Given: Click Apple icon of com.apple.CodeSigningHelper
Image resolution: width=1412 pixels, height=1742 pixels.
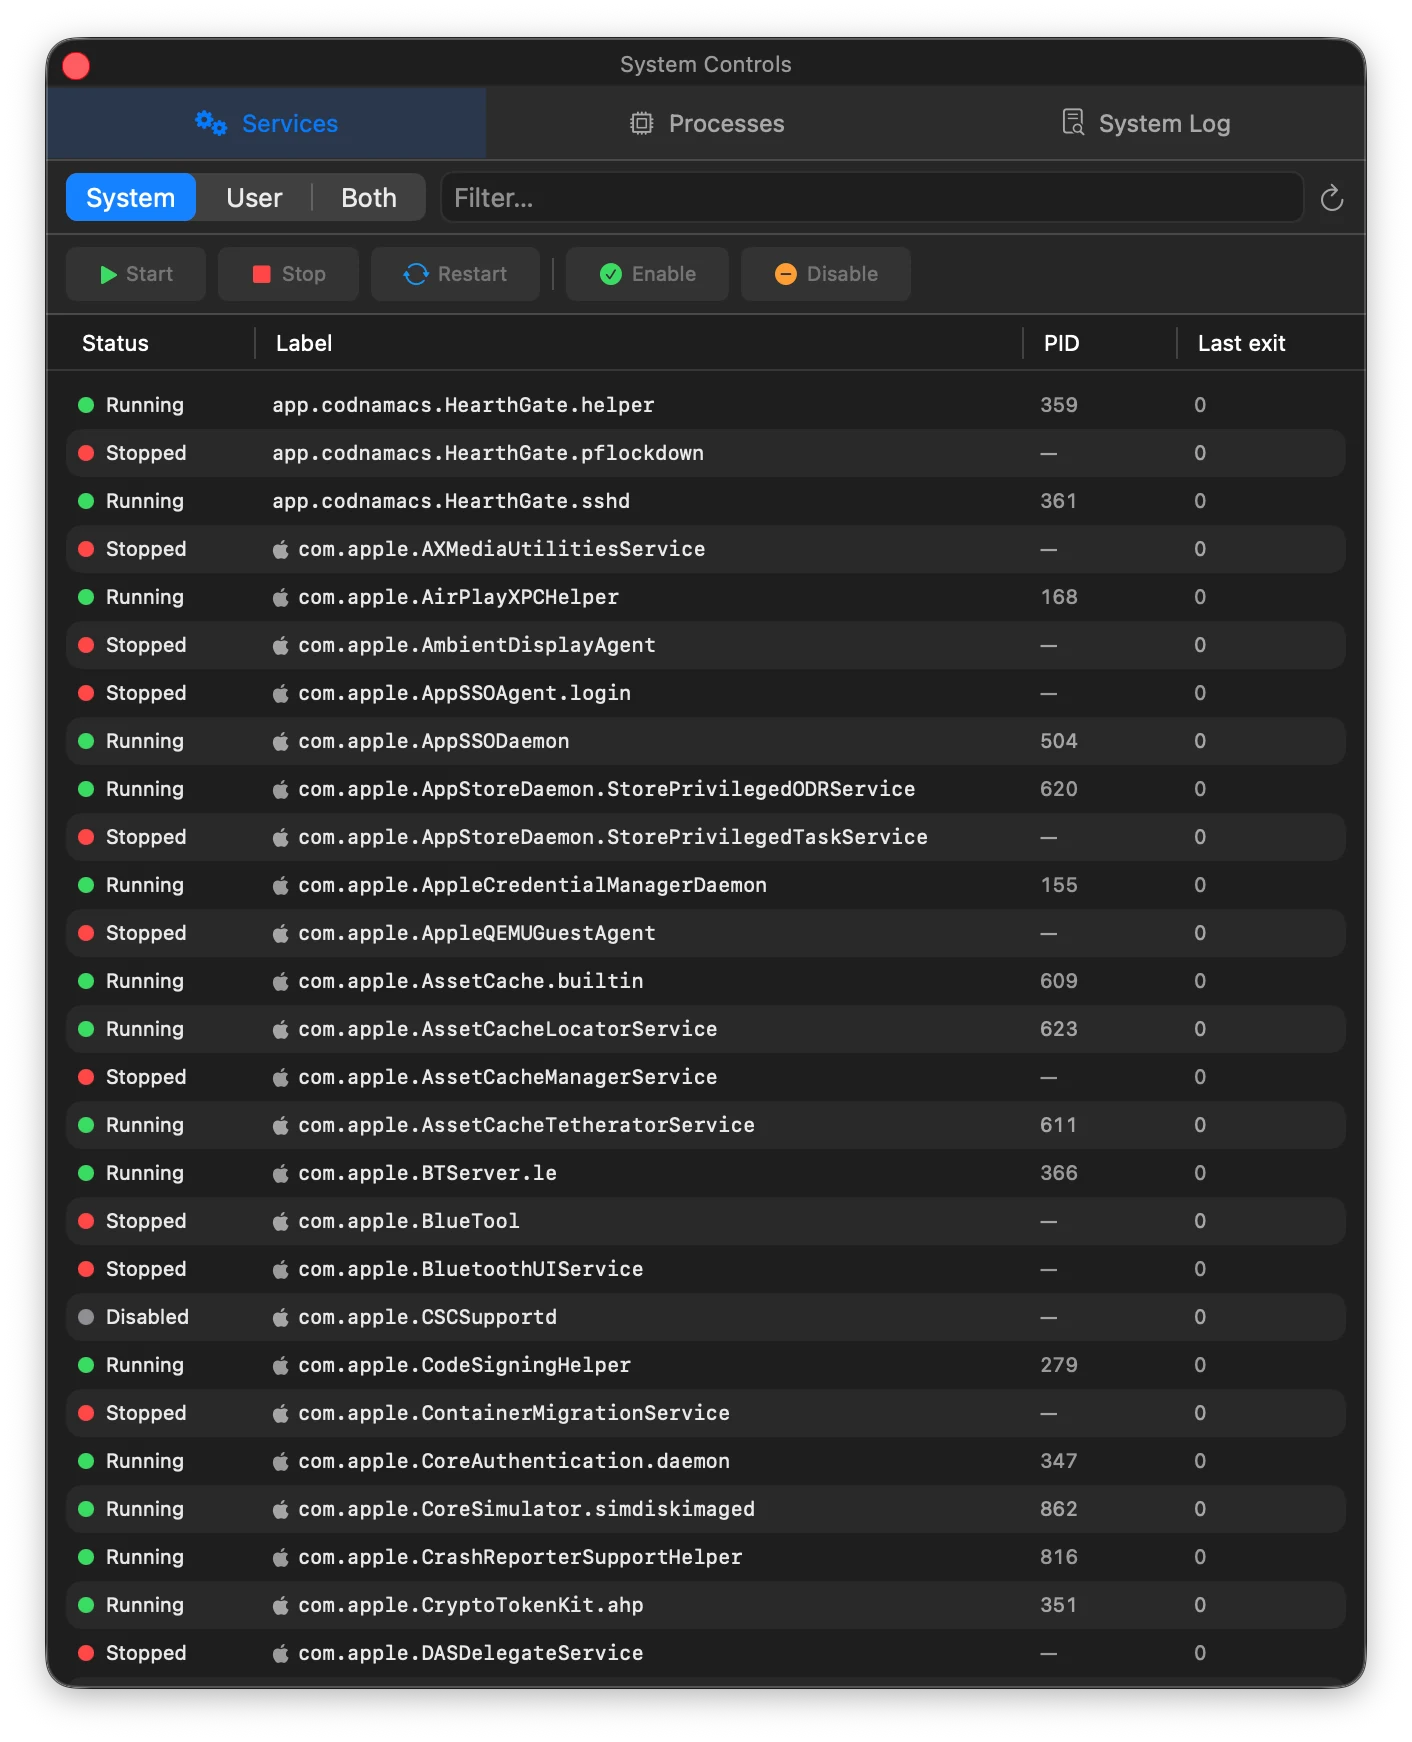Looking at the screenshot, I should [281, 1365].
